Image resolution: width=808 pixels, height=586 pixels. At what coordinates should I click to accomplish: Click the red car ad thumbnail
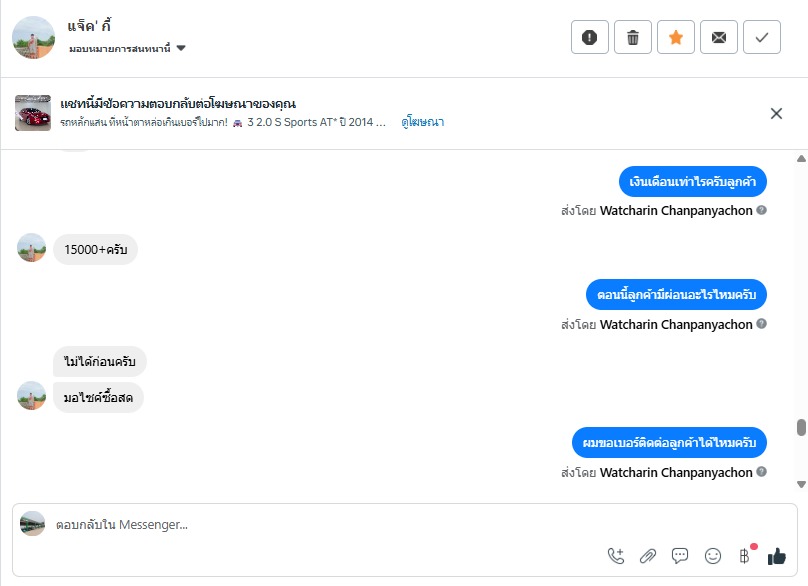point(33,113)
